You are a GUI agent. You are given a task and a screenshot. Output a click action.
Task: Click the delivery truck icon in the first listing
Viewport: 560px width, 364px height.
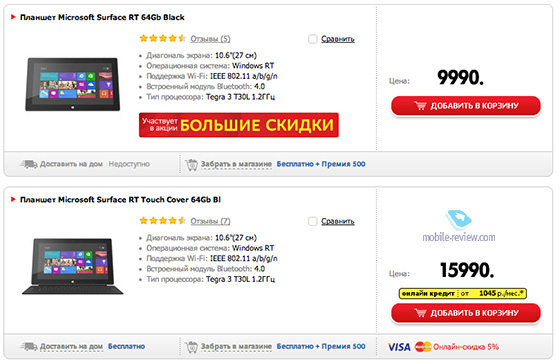29,164
